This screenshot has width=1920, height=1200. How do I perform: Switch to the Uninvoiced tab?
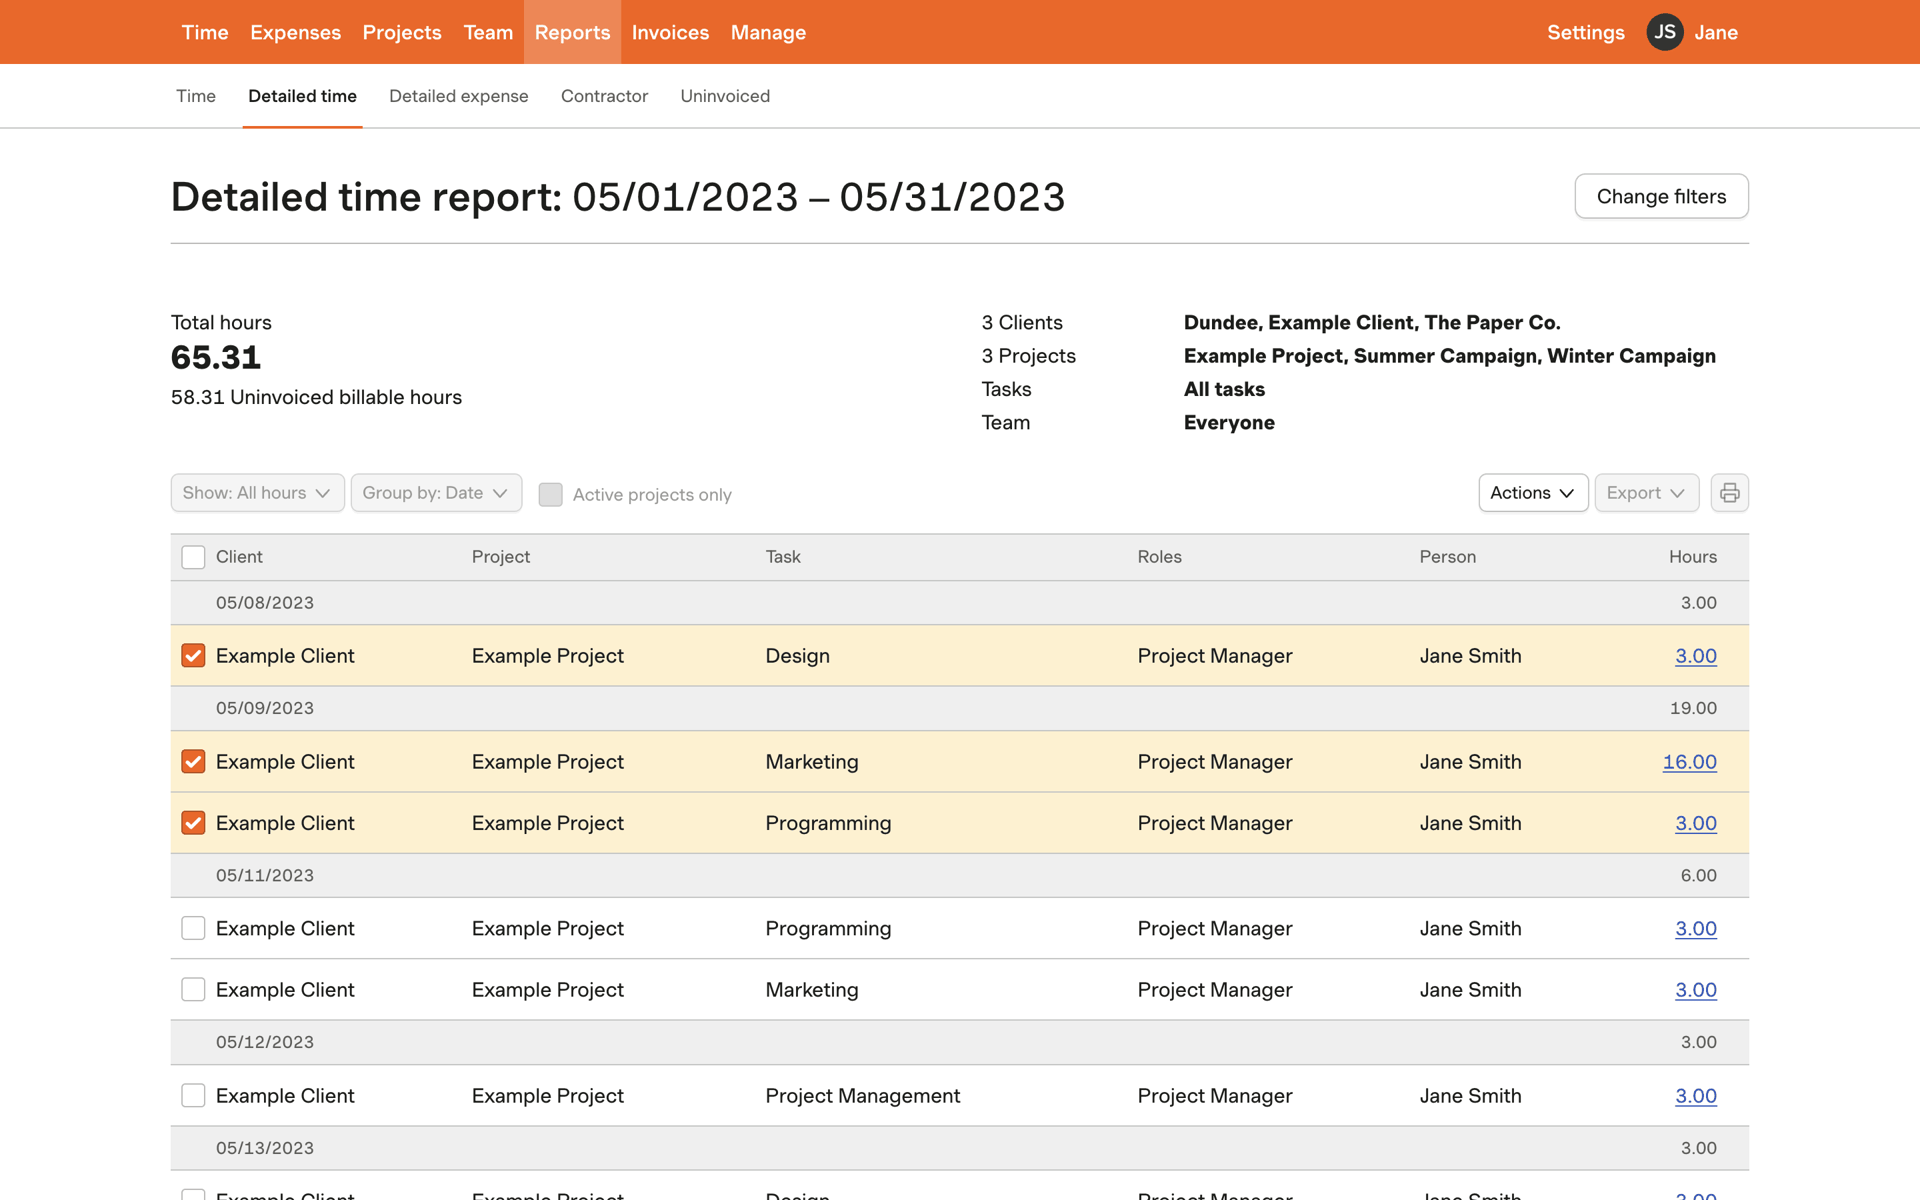tap(725, 96)
